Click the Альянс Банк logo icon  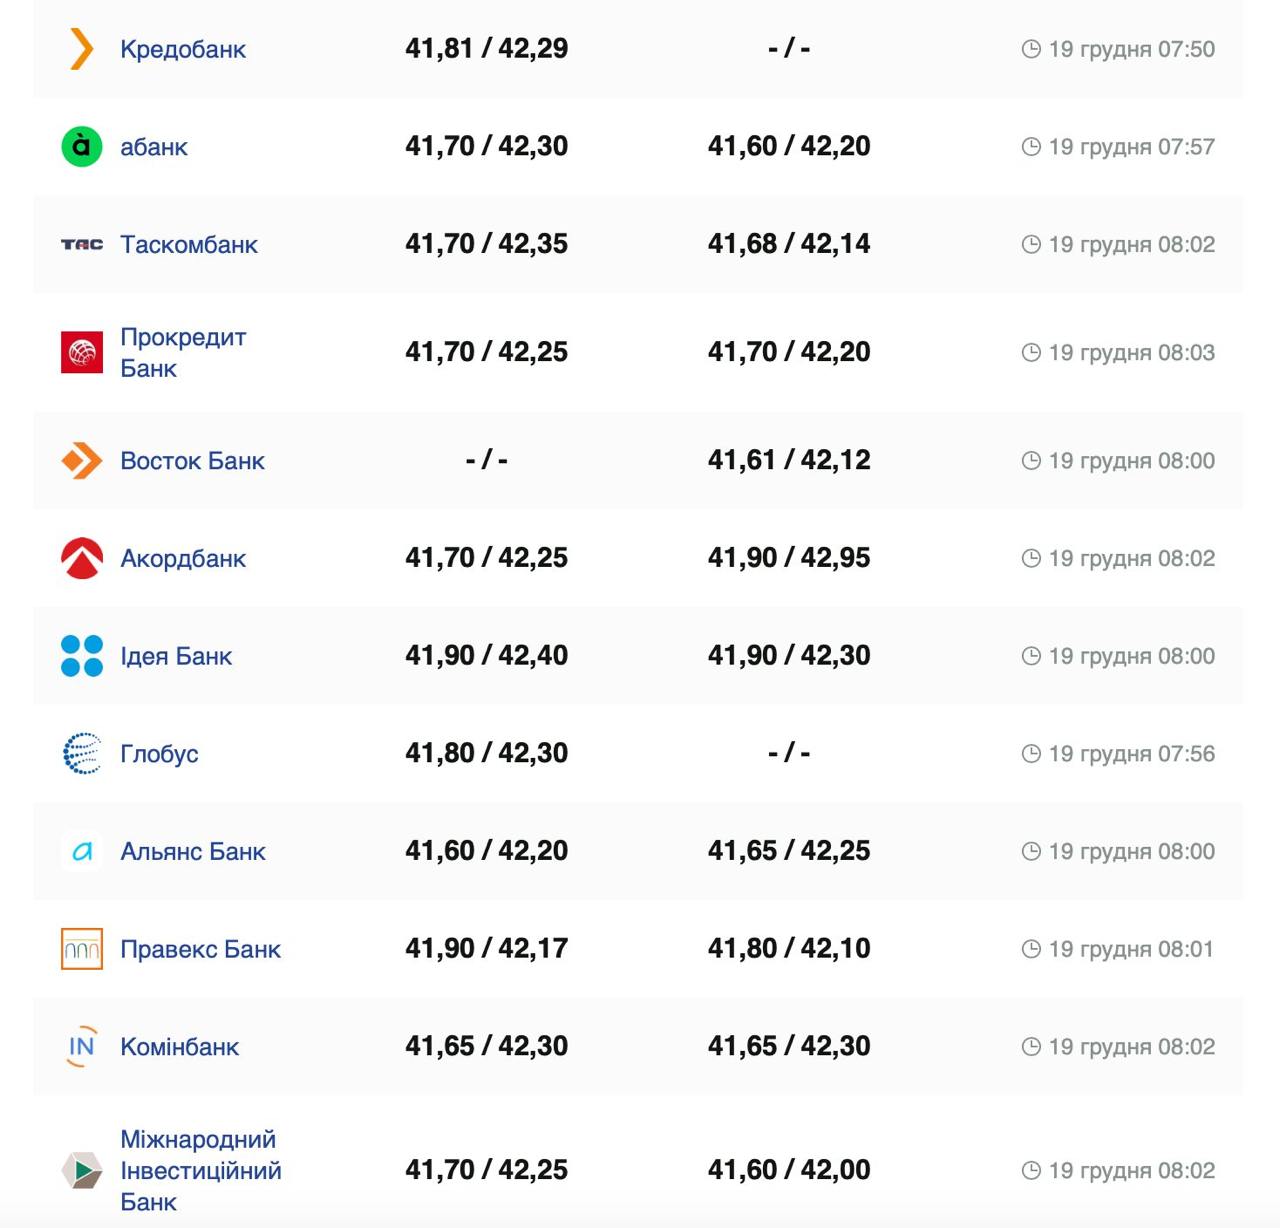click(x=82, y=852)
